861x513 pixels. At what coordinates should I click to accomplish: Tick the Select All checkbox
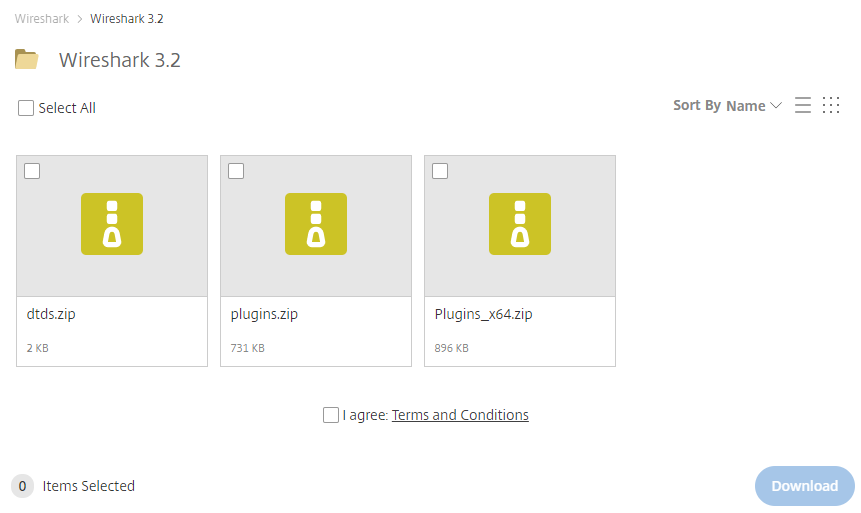(x=26, y=108)
